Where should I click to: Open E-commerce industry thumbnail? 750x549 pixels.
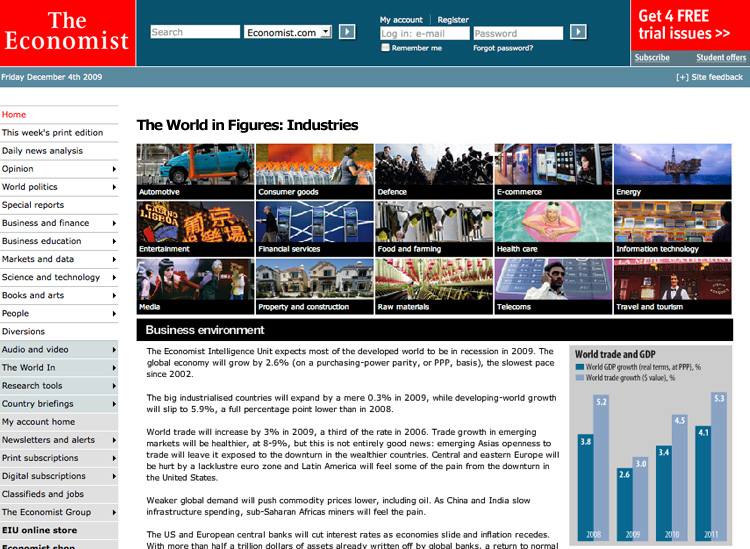(553, 171)
